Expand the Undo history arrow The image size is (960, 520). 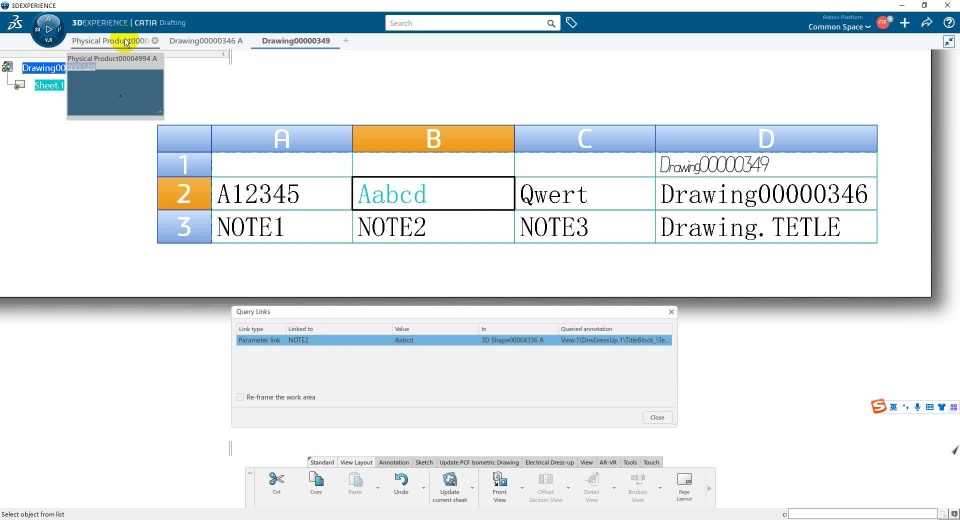click(x=424, y=488)
